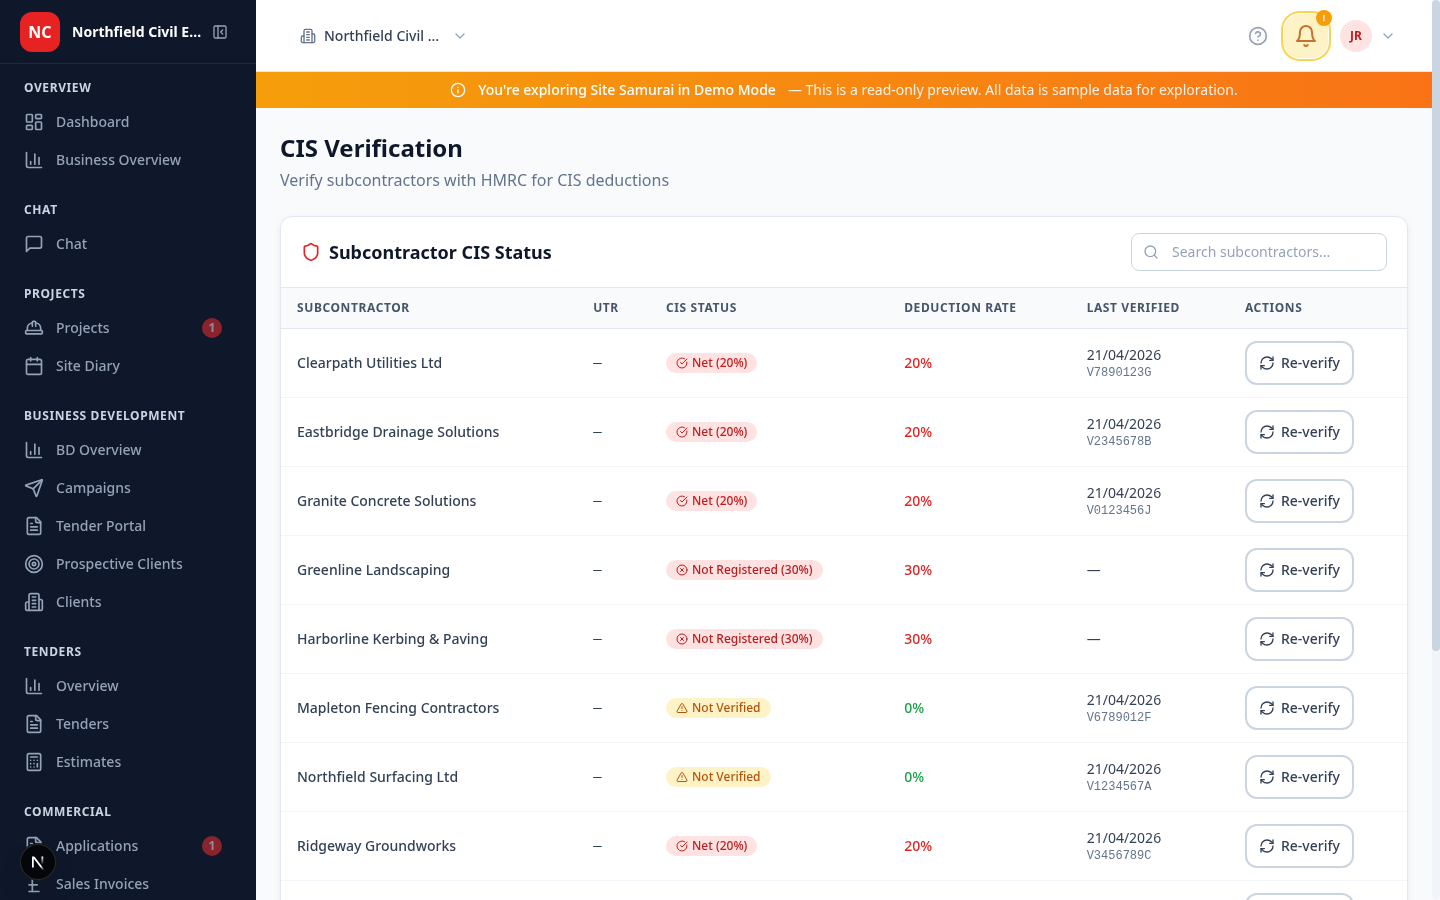Click the Net (20%) status pill for Ridgeway Groundworks
Viewport: 1440px width, 900px height.
pos(711,845)
